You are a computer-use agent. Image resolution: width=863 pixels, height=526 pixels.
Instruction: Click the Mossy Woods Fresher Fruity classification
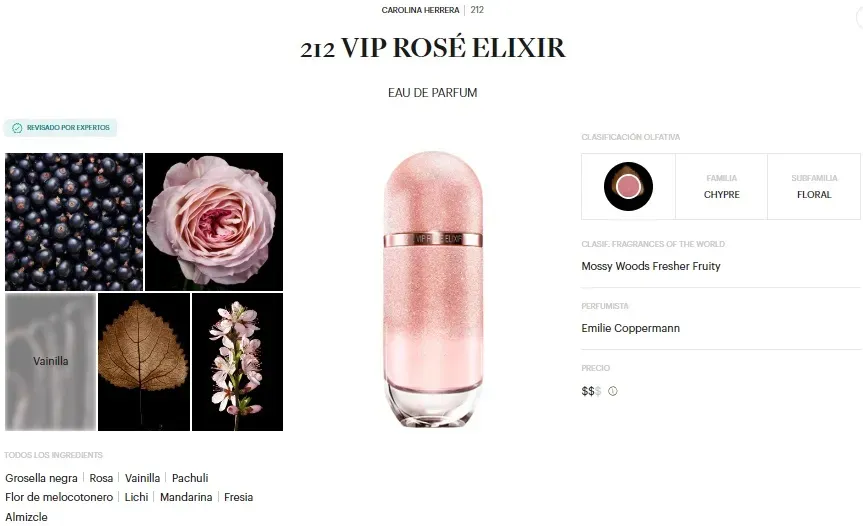(651, 266)
